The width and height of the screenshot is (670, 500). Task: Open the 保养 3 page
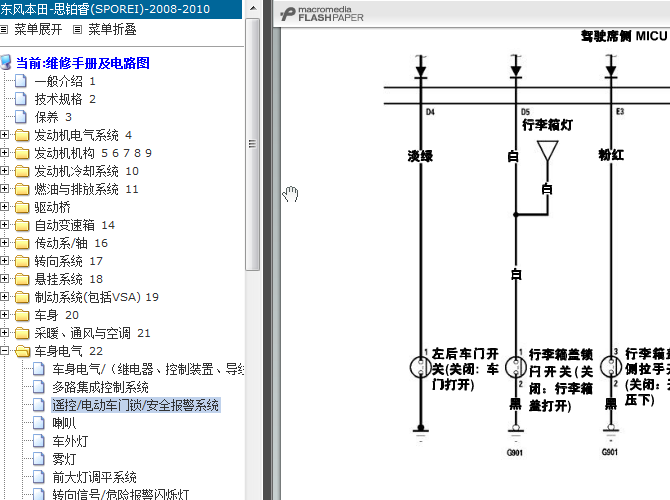point(53,117)
